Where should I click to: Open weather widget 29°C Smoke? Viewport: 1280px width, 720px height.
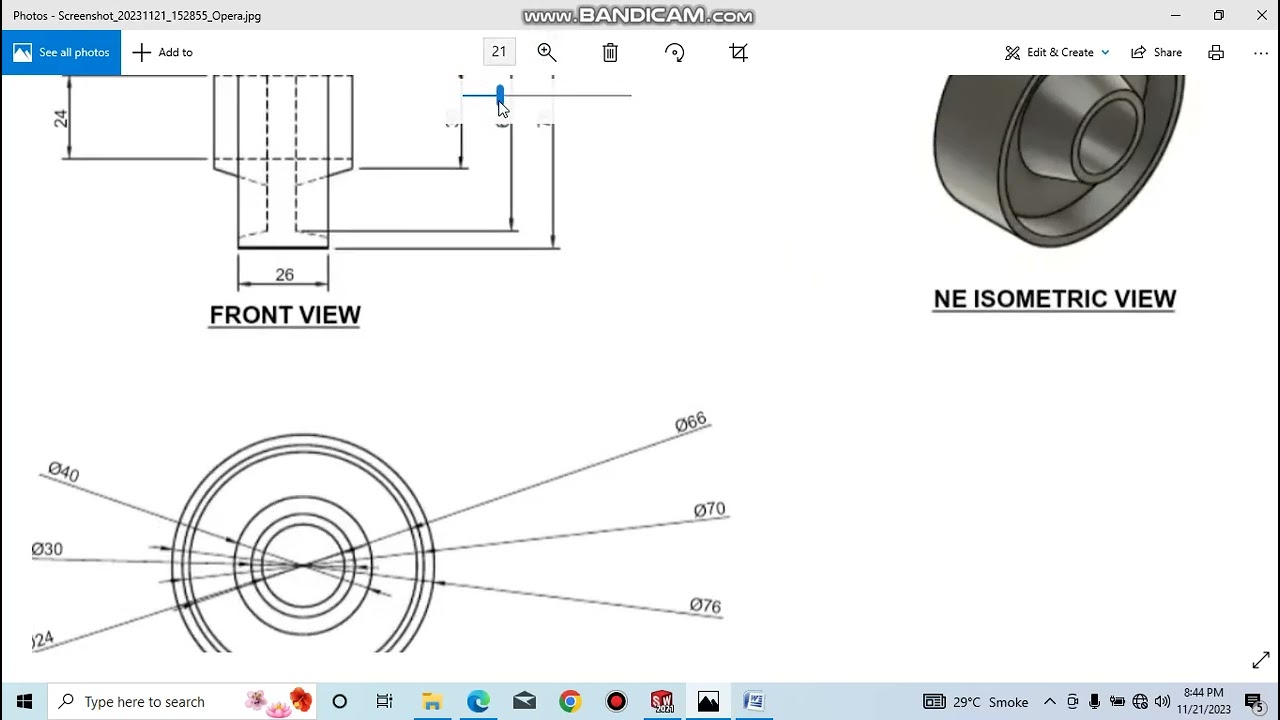tap(975, 701)
